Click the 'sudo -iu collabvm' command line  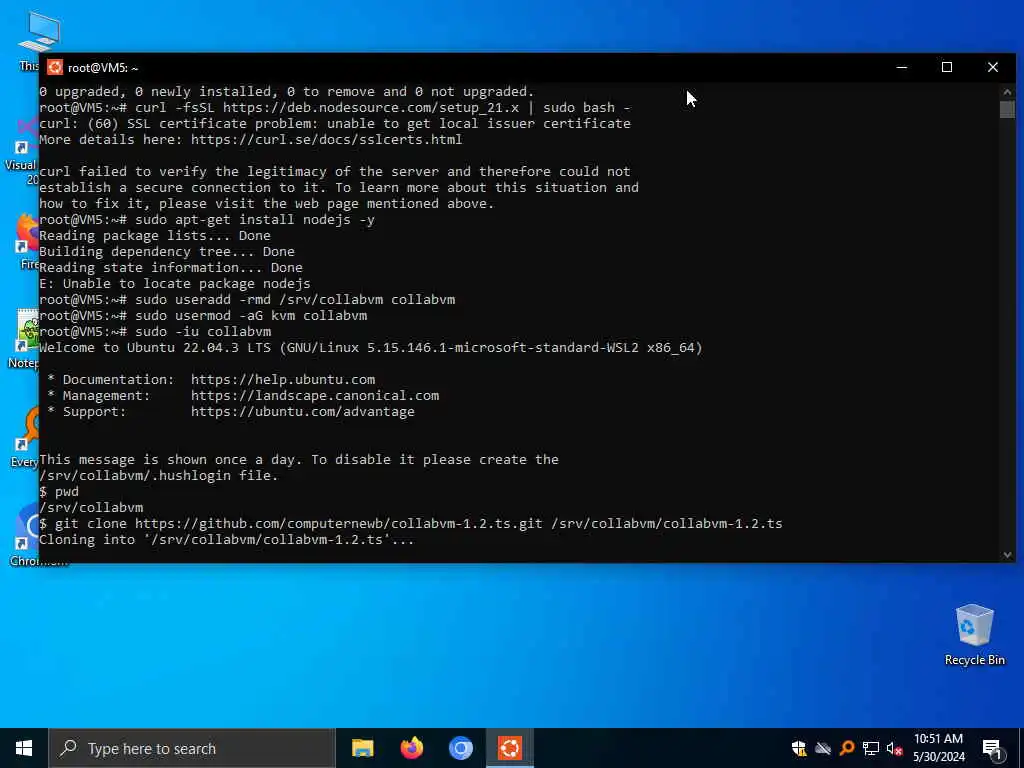click(x=155, y=332)
